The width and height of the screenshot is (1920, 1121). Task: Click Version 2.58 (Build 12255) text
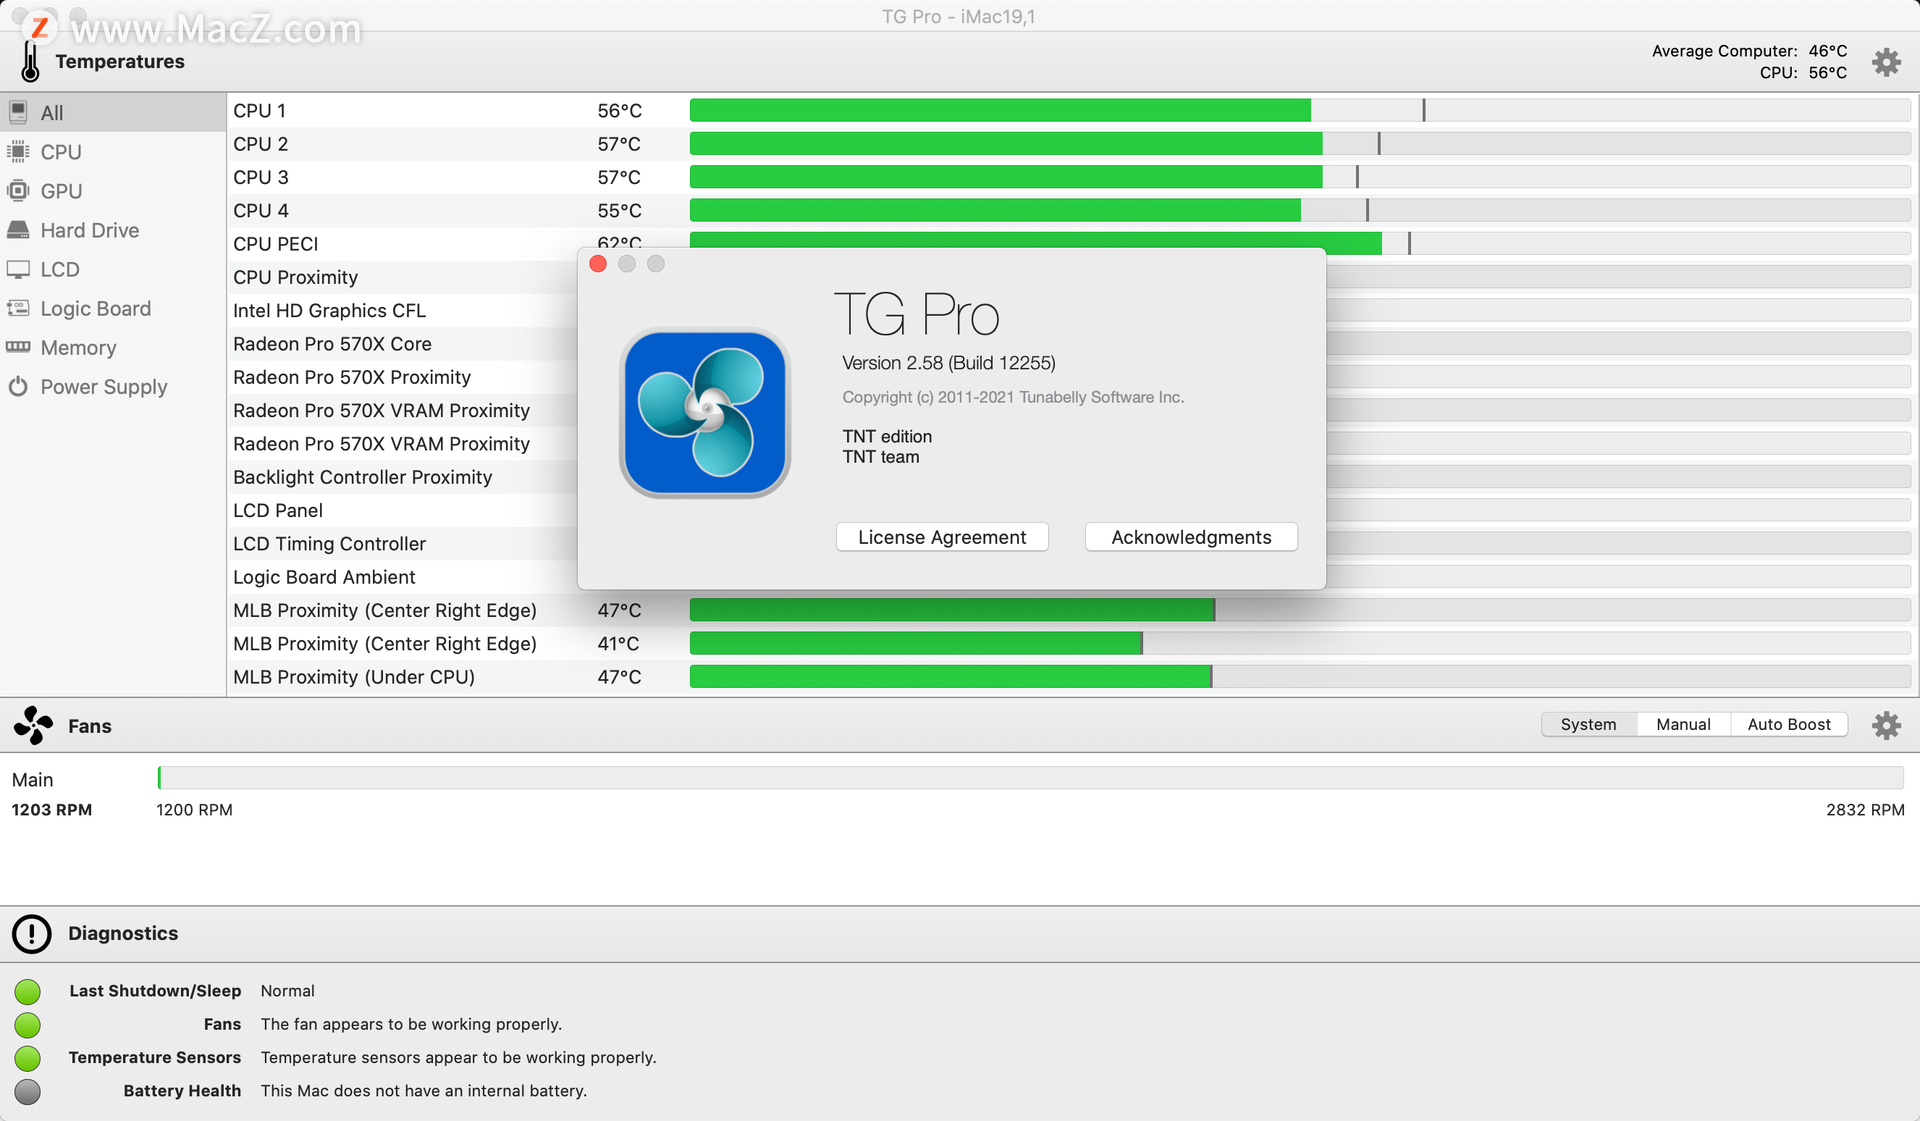click(949, 363)
